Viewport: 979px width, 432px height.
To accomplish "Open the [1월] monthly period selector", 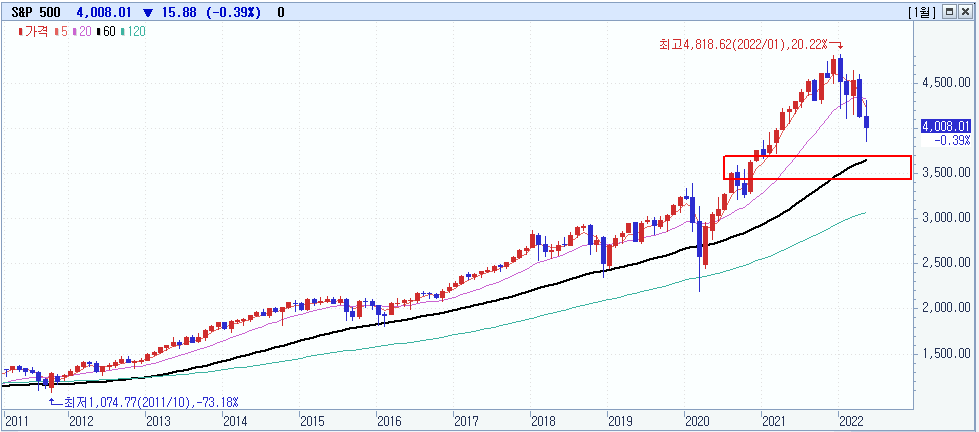I will coord(922,12).
